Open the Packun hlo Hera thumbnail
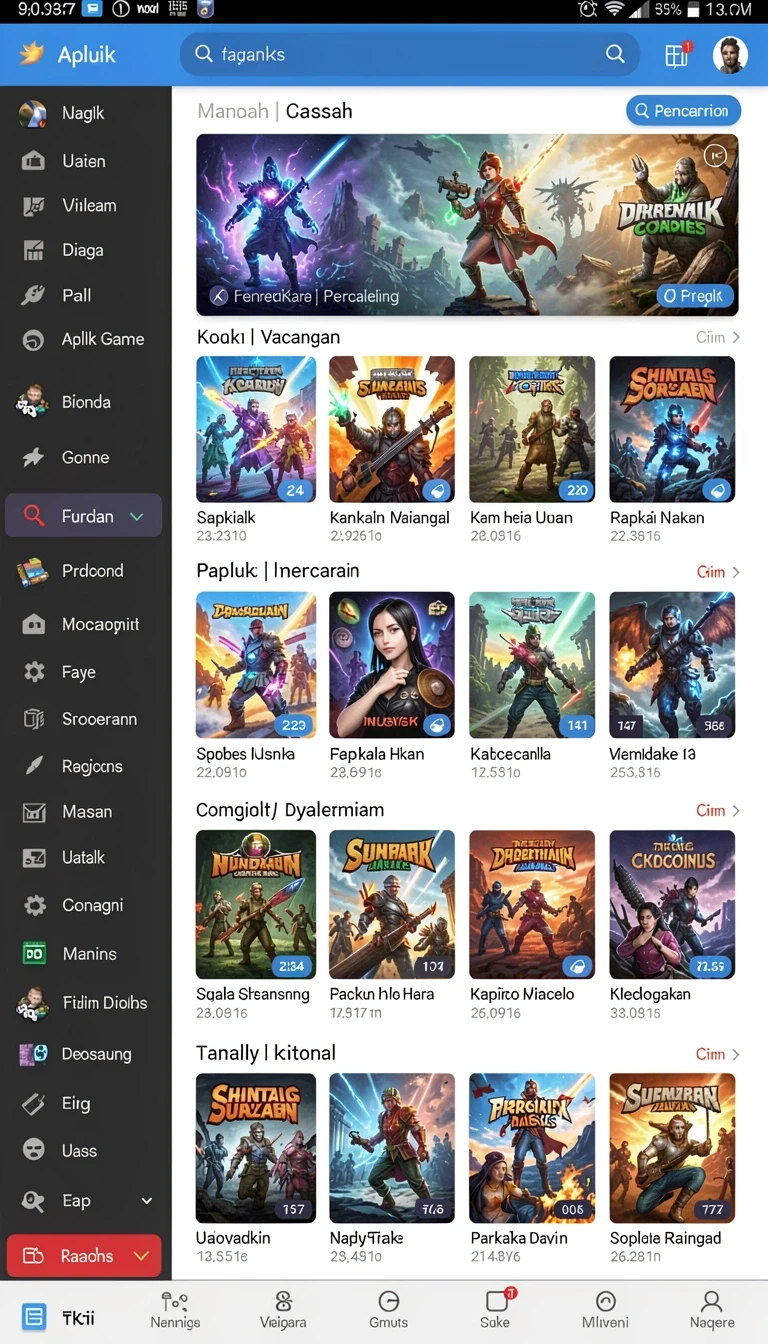 coord(392,904)
